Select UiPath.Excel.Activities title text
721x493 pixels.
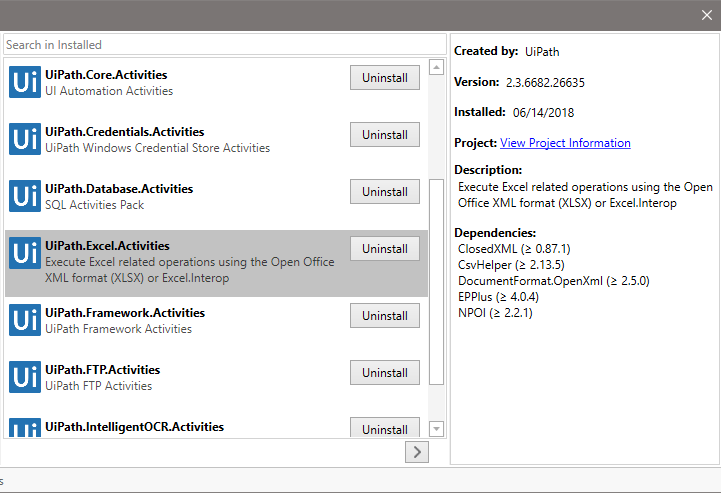pyautogui.click(x=107, y=246)
